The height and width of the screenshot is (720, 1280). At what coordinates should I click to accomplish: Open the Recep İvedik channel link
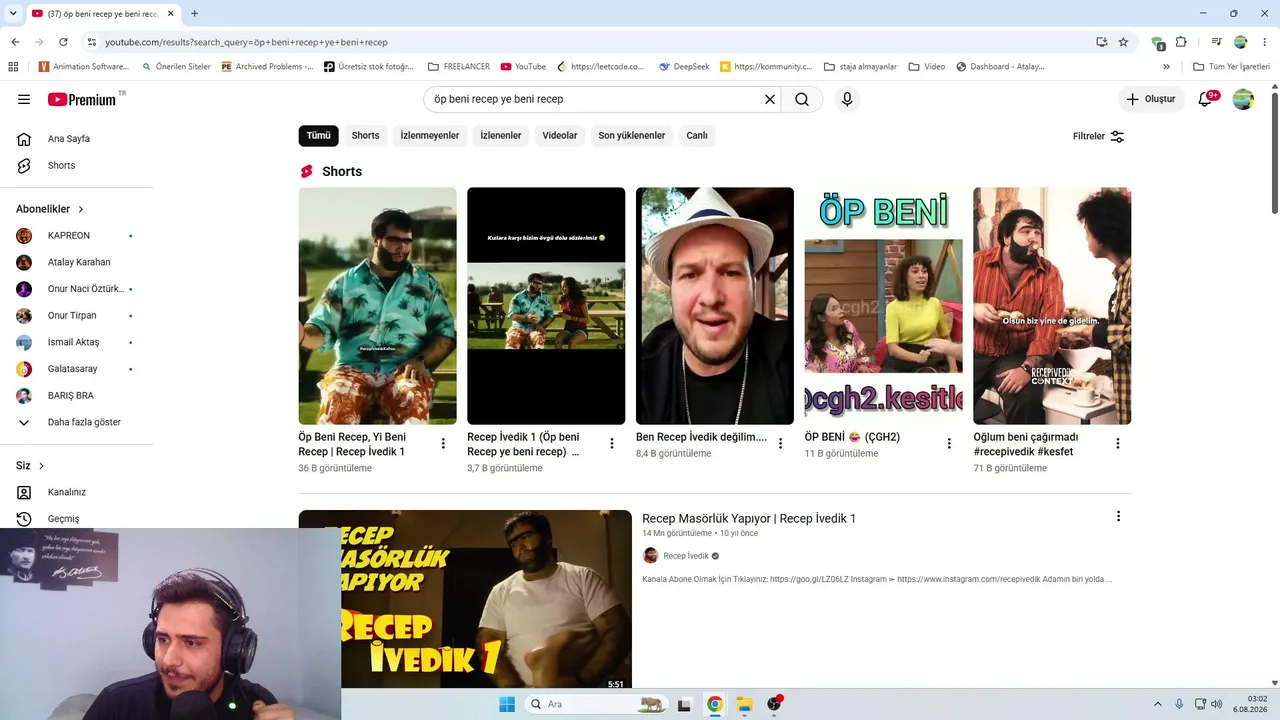[x=685, y=556]
